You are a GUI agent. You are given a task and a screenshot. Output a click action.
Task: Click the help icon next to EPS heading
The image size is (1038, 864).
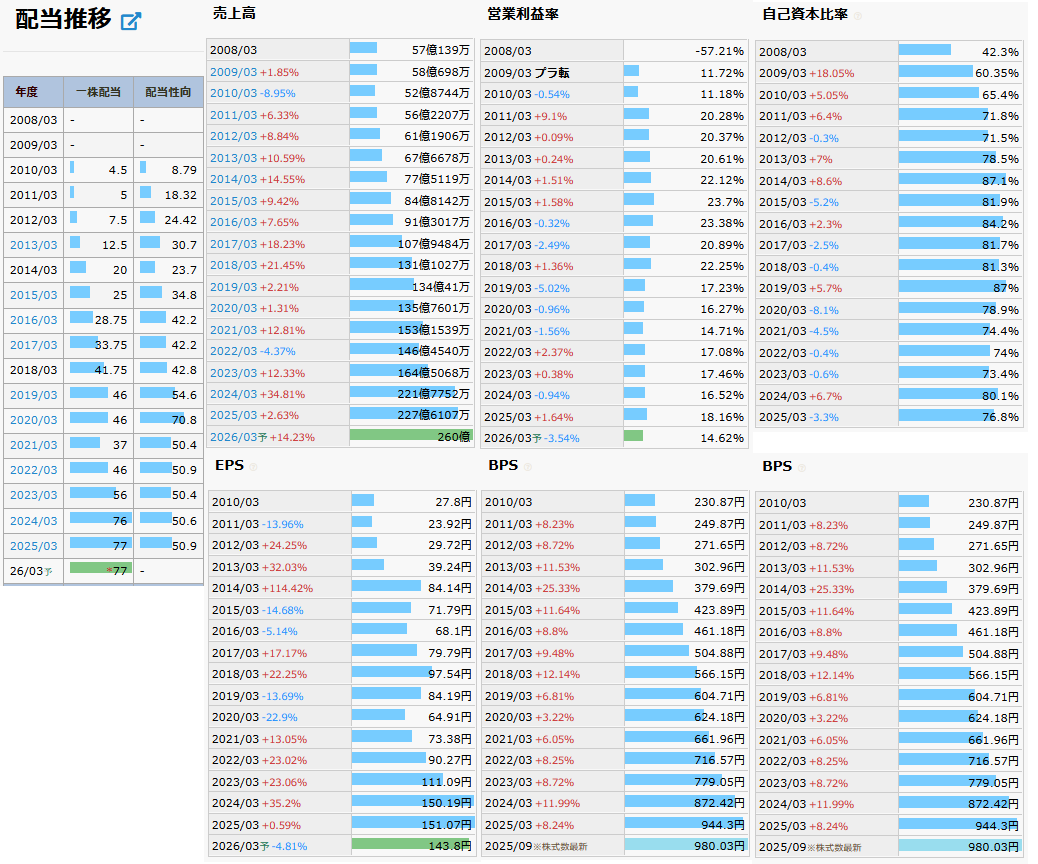[x=253, y=467]
